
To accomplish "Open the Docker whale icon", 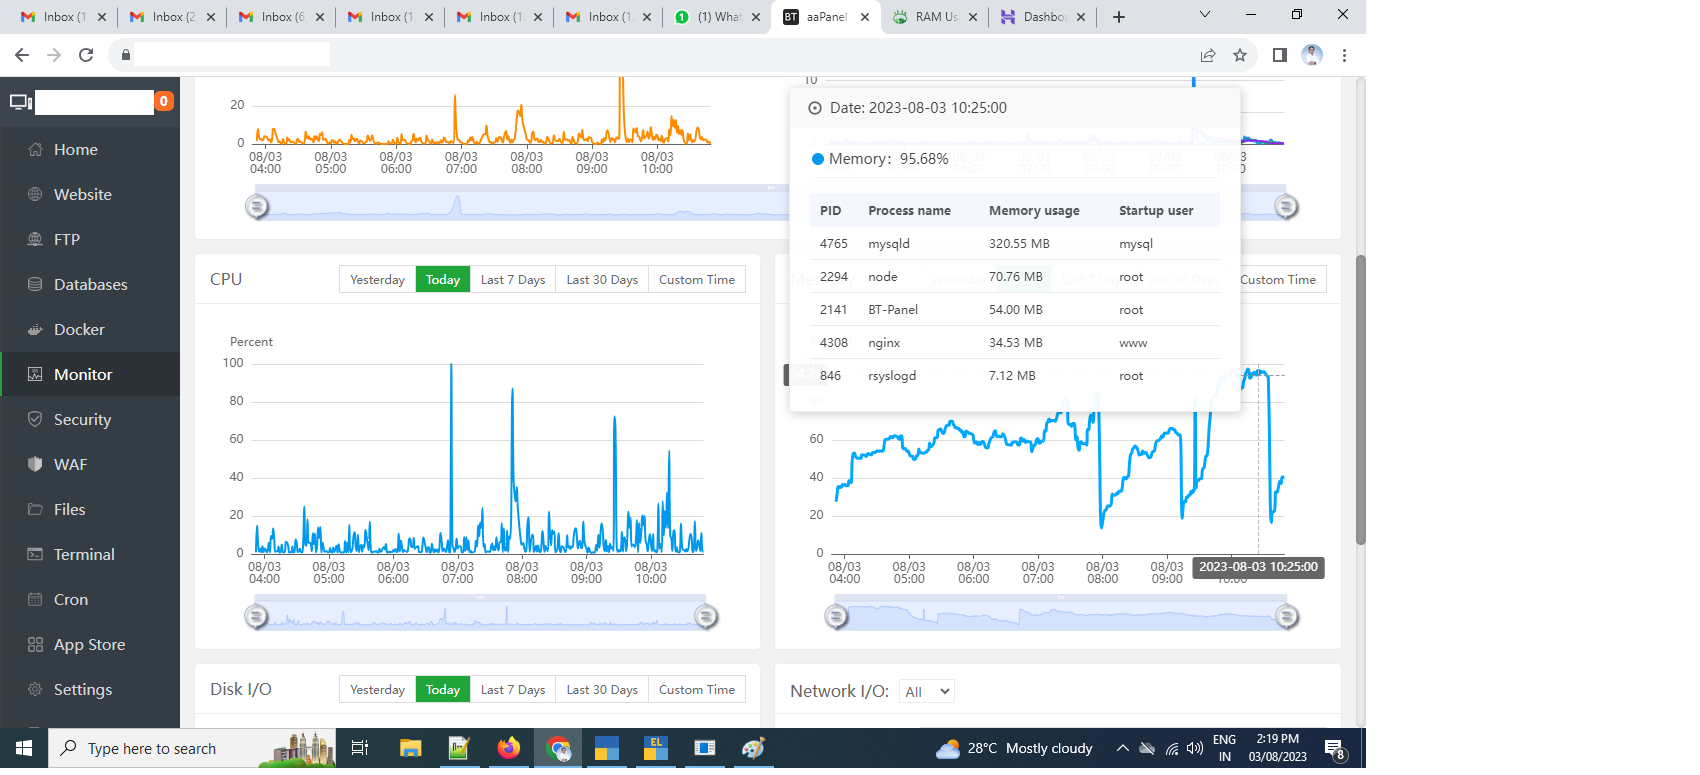I will coord(35,330).
